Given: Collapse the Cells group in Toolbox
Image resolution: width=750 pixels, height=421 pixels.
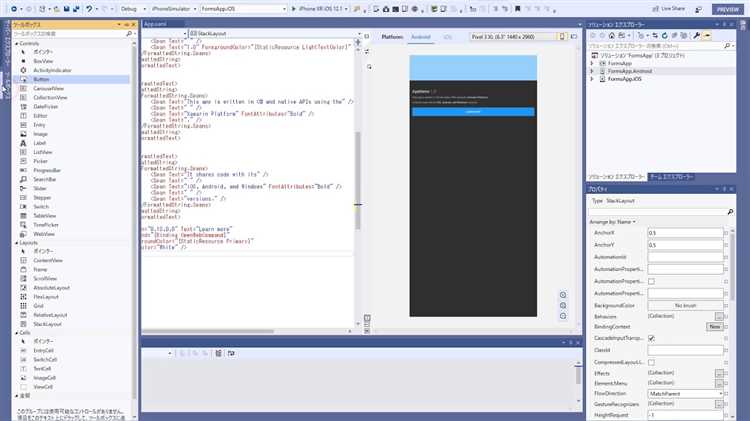Looking at the screenshot, I should 17,332.
